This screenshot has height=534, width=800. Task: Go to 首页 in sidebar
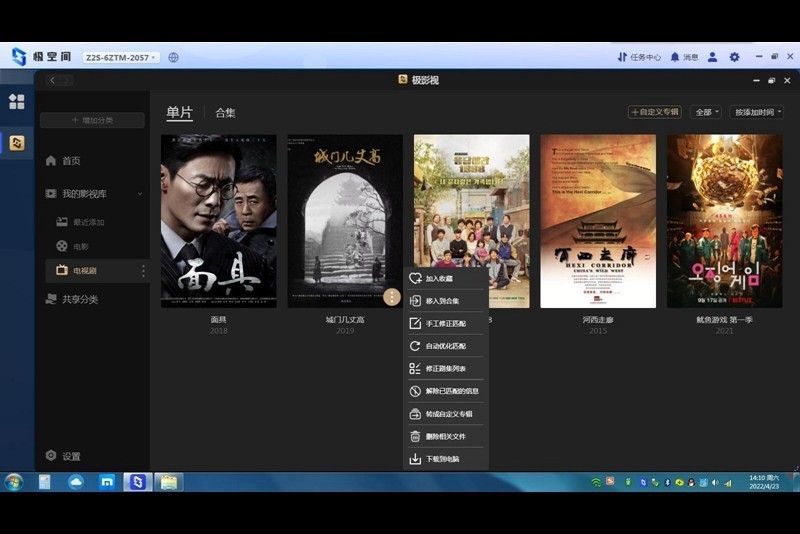coord(63,161)
